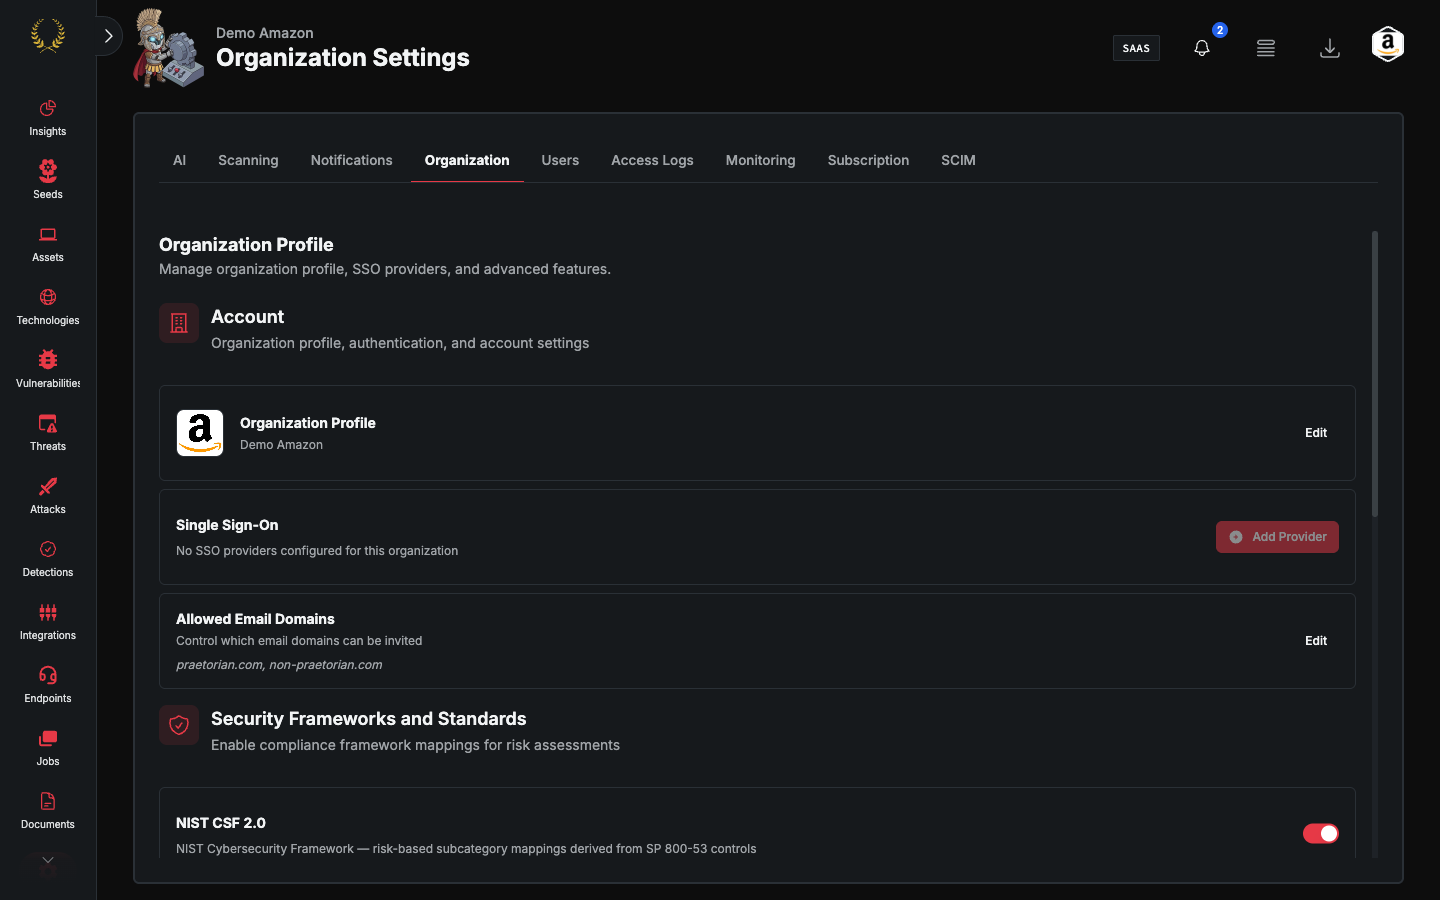Viewport: 1440px width, 900px height.
Task: Open the SCIM tab
Action: [958, 160]
